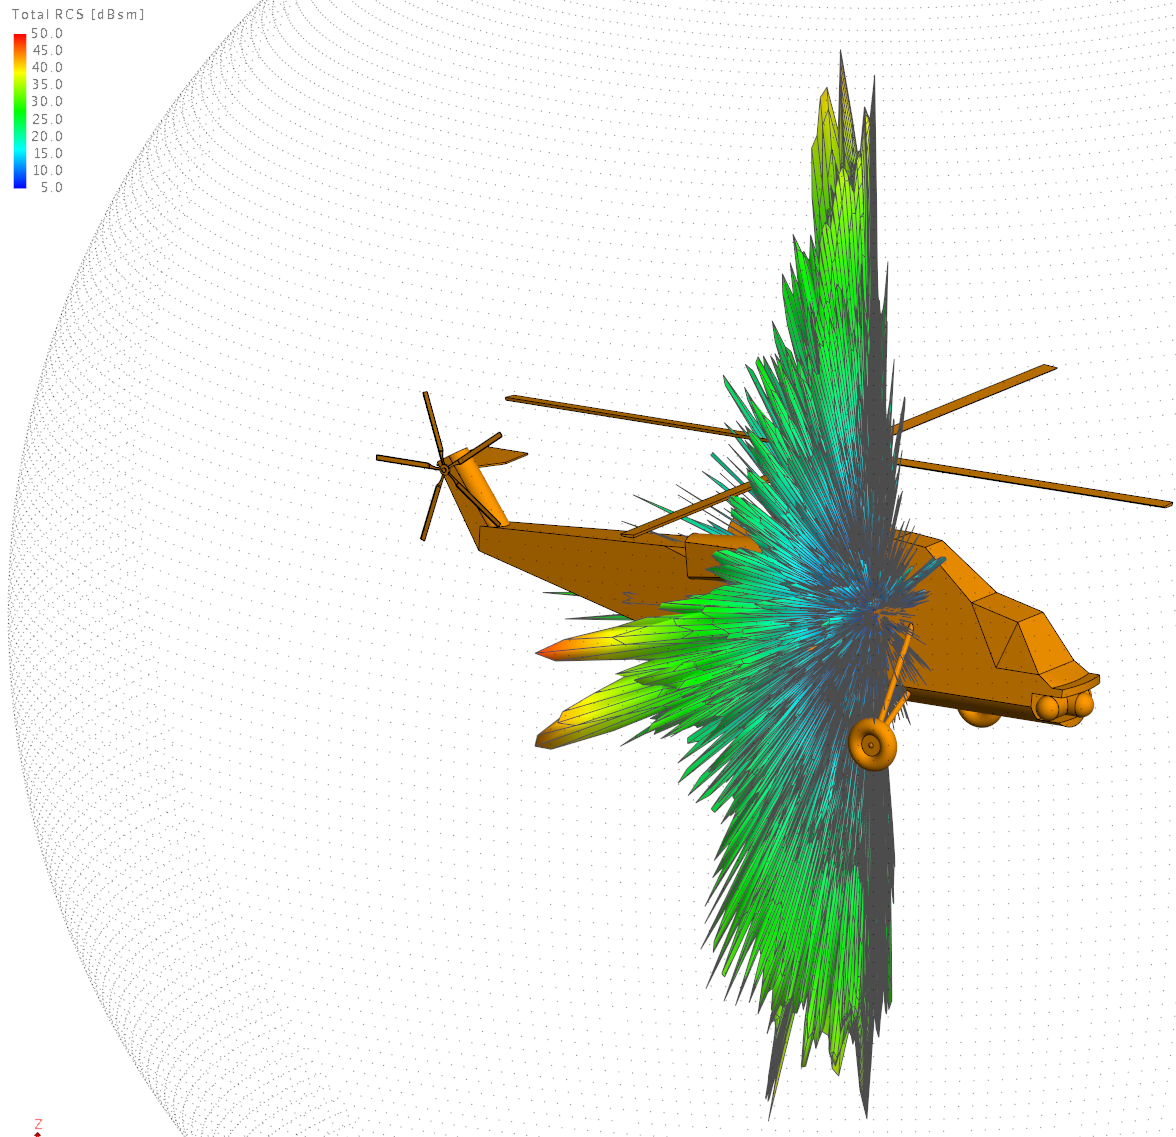Click the 50.0 legend value
This screenshot has width=1176, height=1137.
[x=46, y=33]
